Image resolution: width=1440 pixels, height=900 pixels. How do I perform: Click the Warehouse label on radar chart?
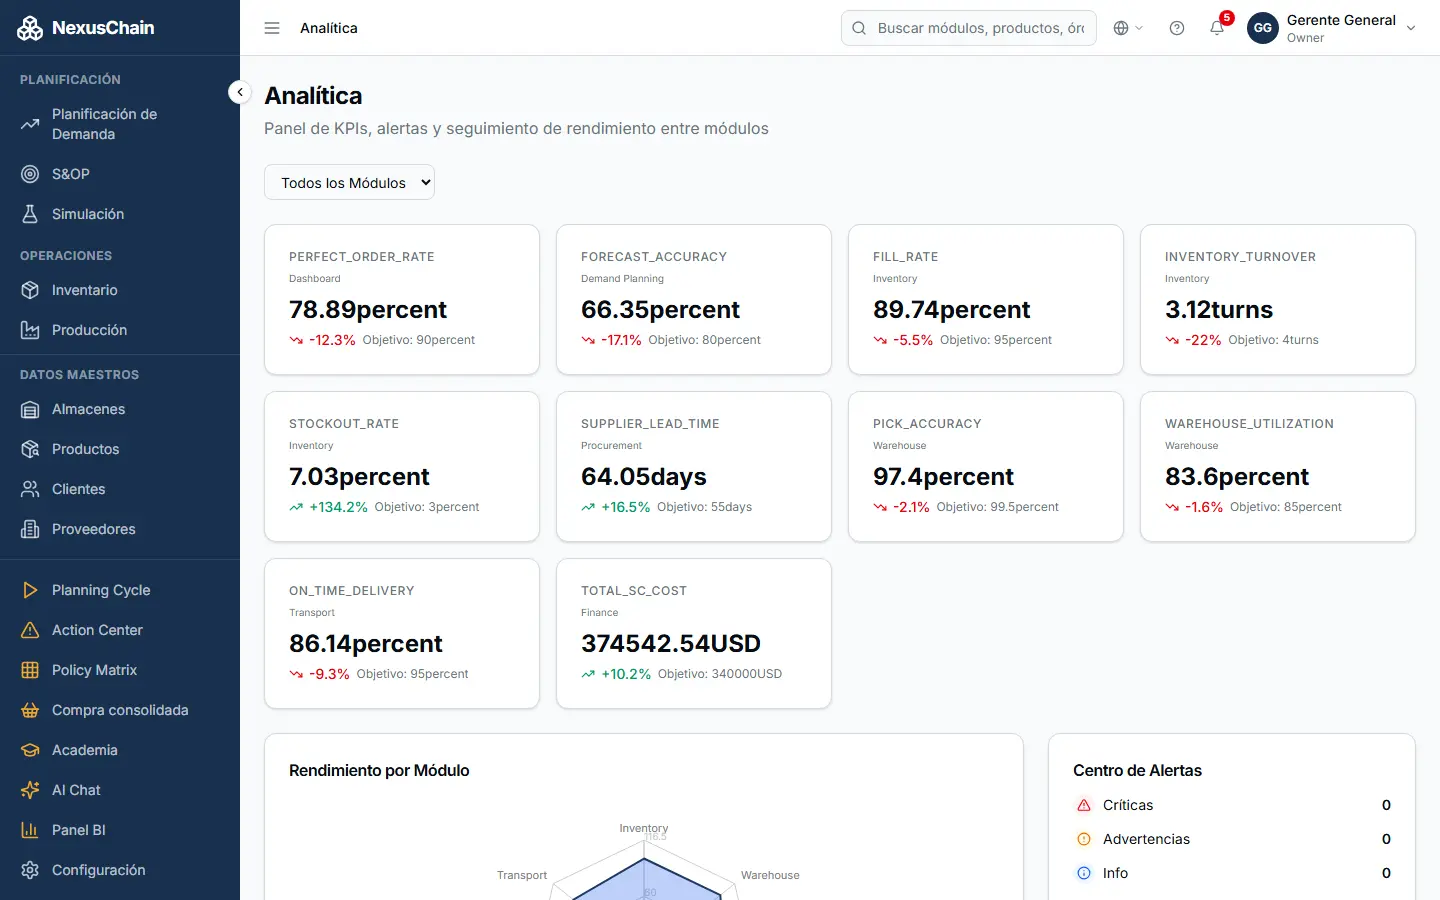click(x=770, y=875)
